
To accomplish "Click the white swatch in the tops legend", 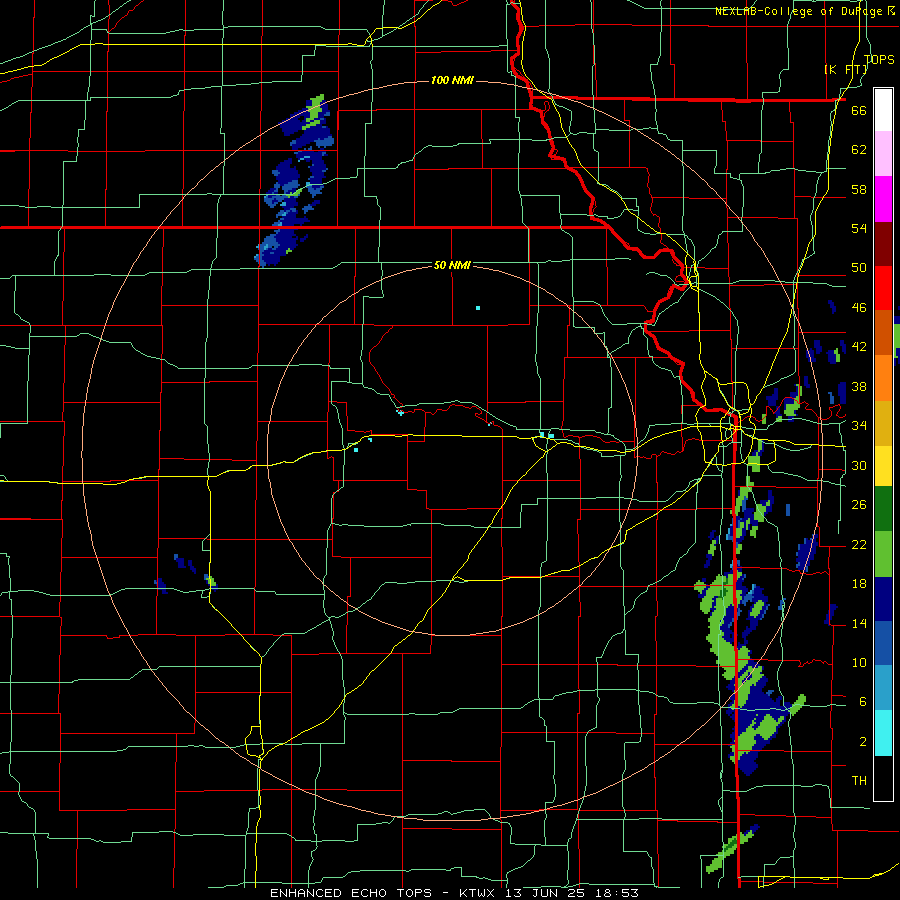I will pos(883,110).
